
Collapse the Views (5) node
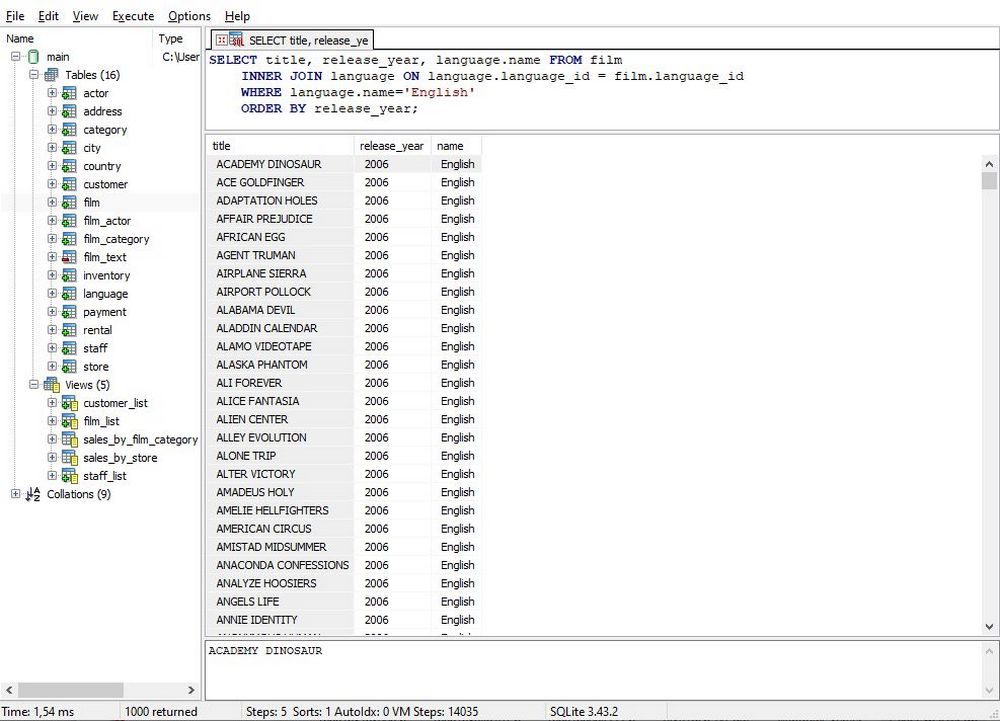coord(34,385)
